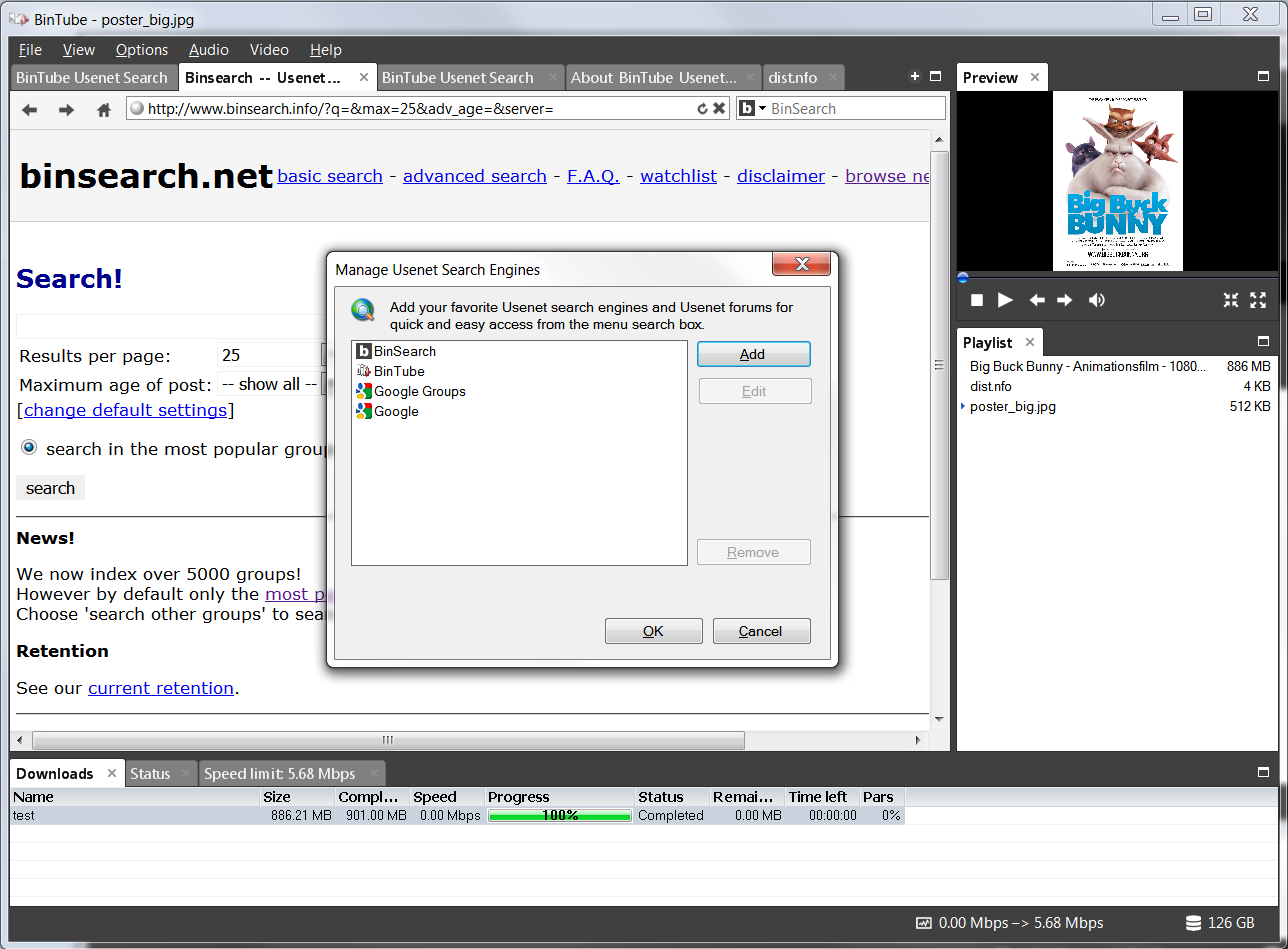The height and width of the screenshot is (949, 1288).
Task: Open the search engine selector 'b' icon
Action: point(751,109)
